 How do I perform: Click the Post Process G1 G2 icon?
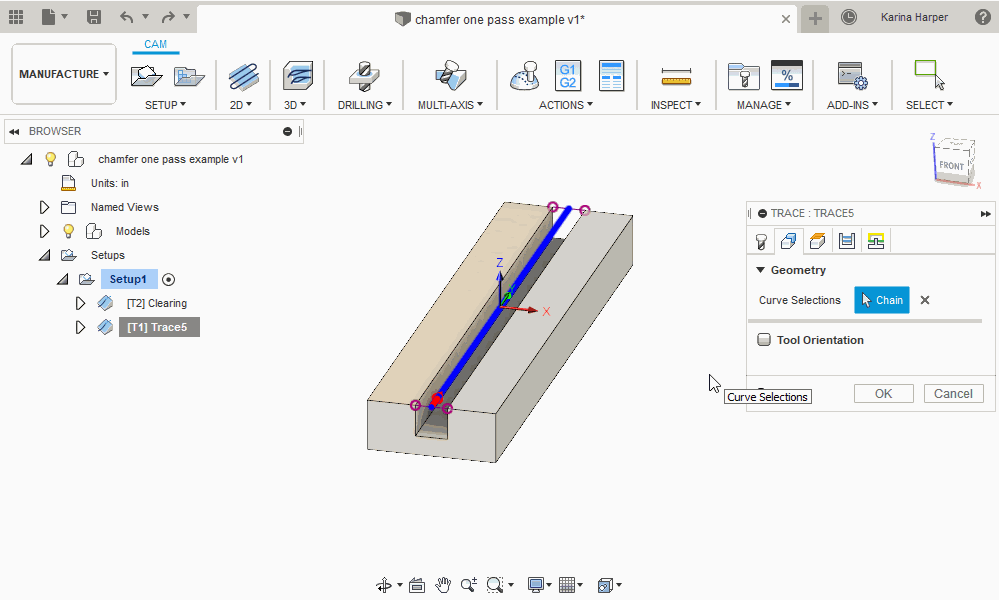point(567,76)
